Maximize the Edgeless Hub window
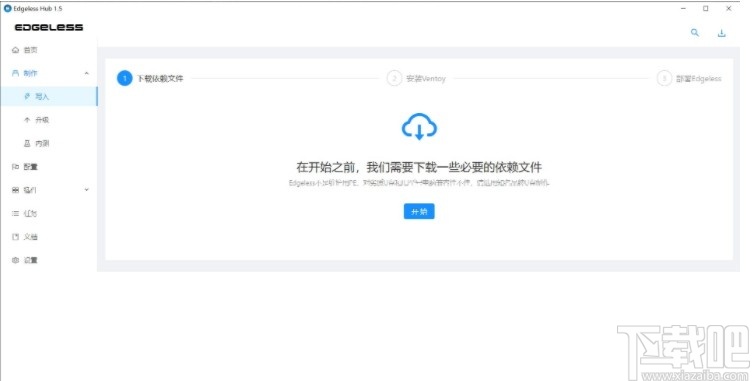This screenshot has width=752, height=381. [705, 9]
